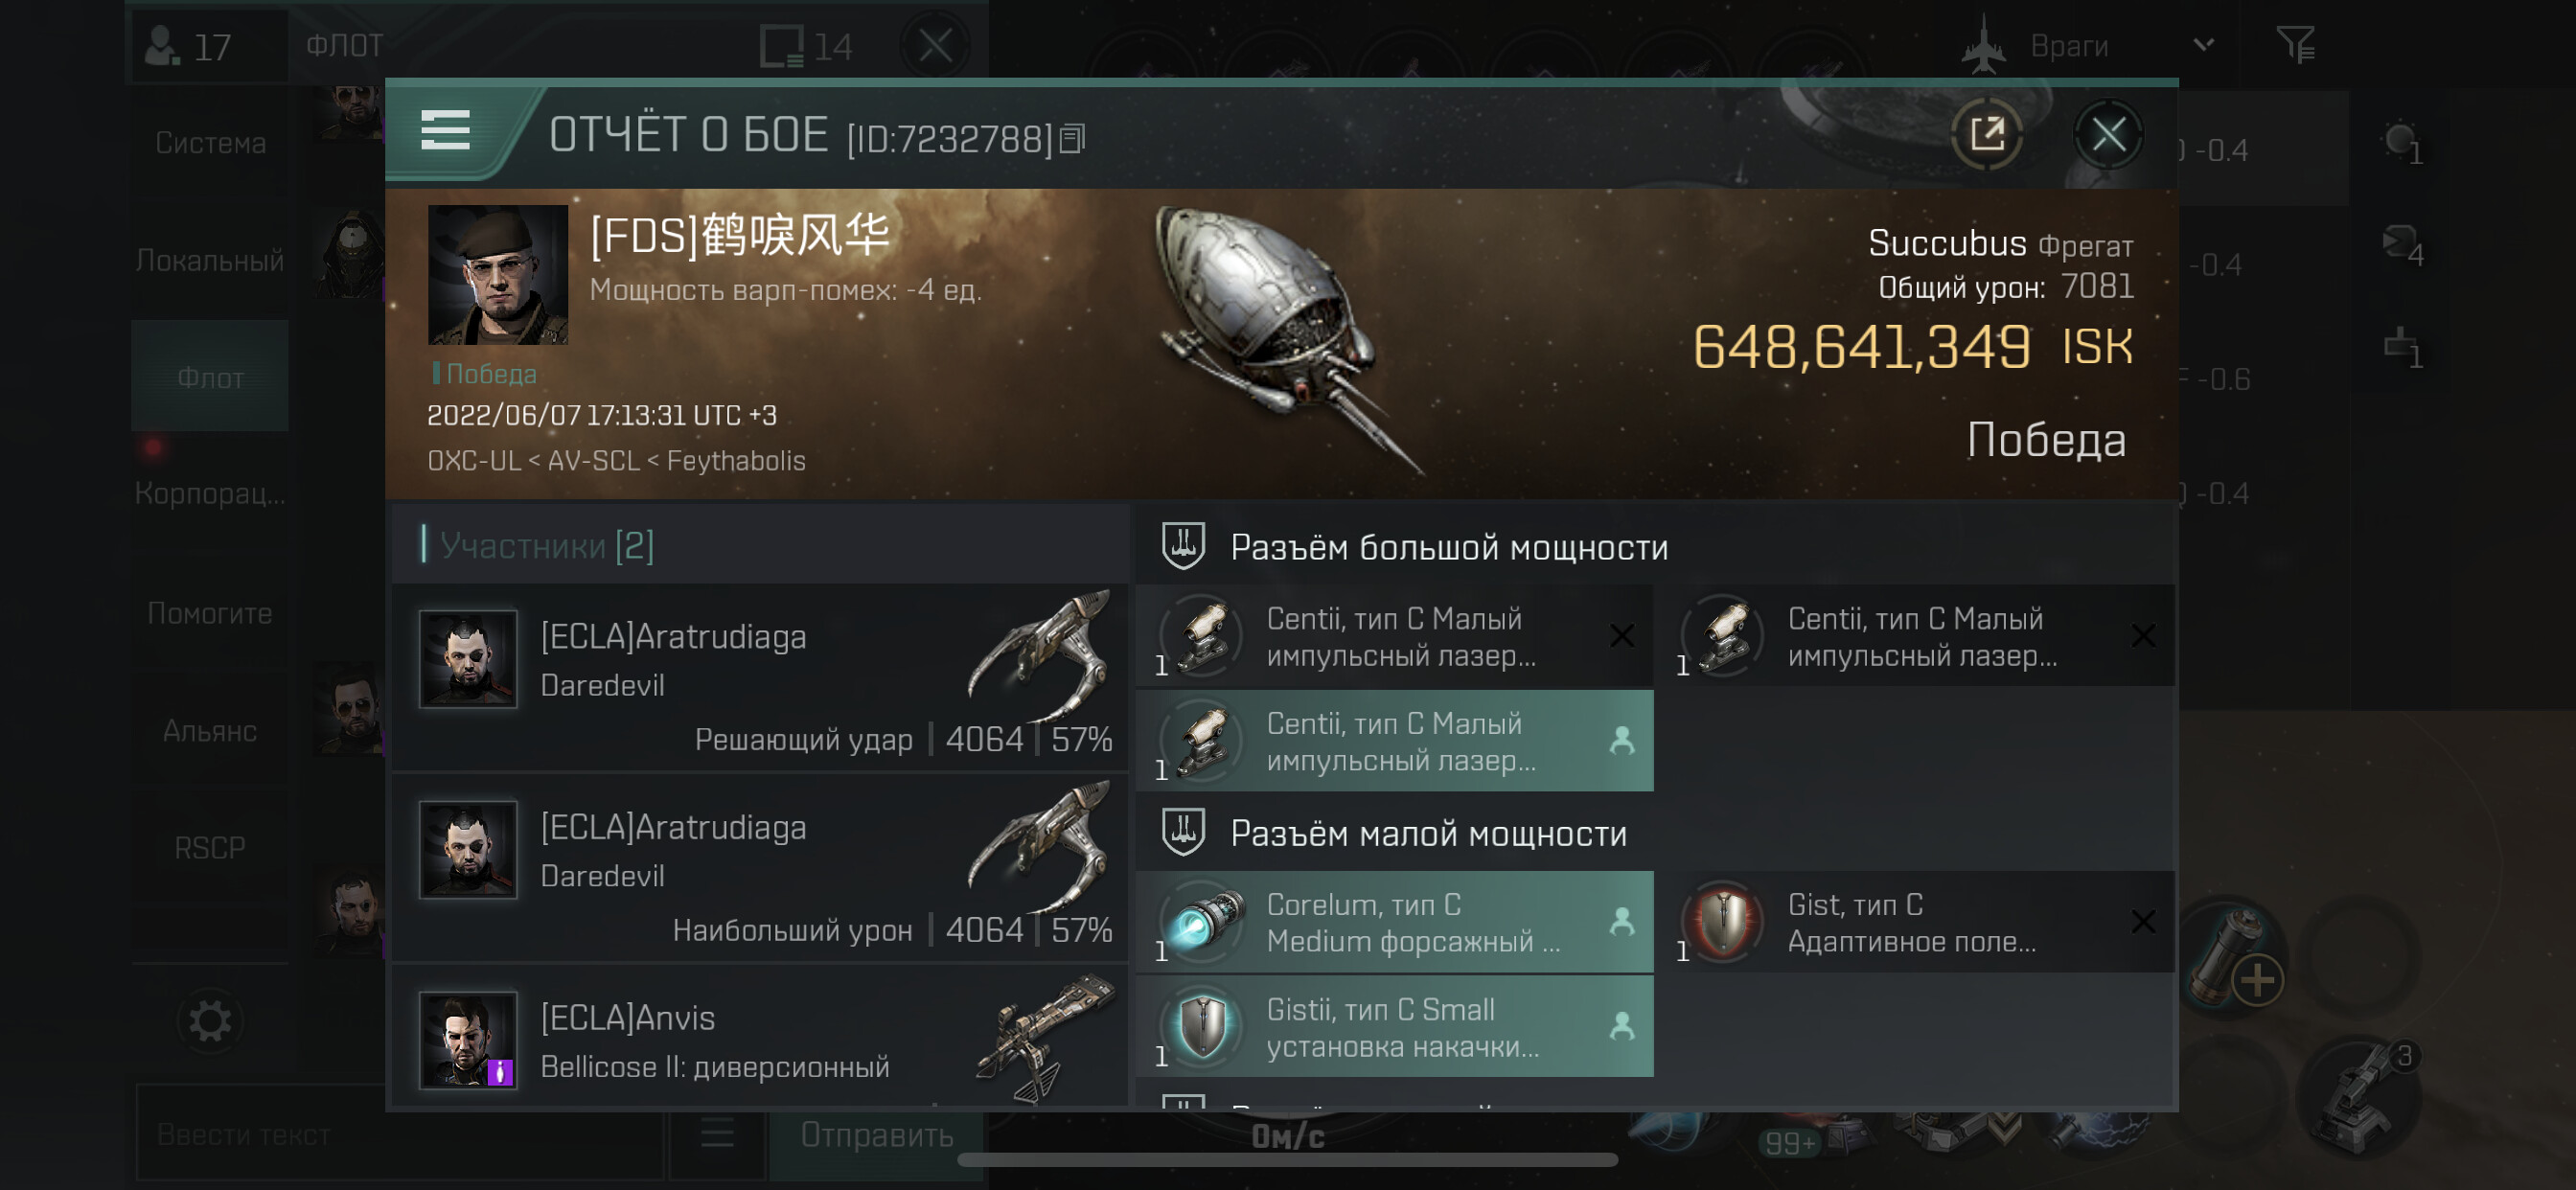Open the battle report hamburger menu
2576x1190 pixels.
click(445, 131)
